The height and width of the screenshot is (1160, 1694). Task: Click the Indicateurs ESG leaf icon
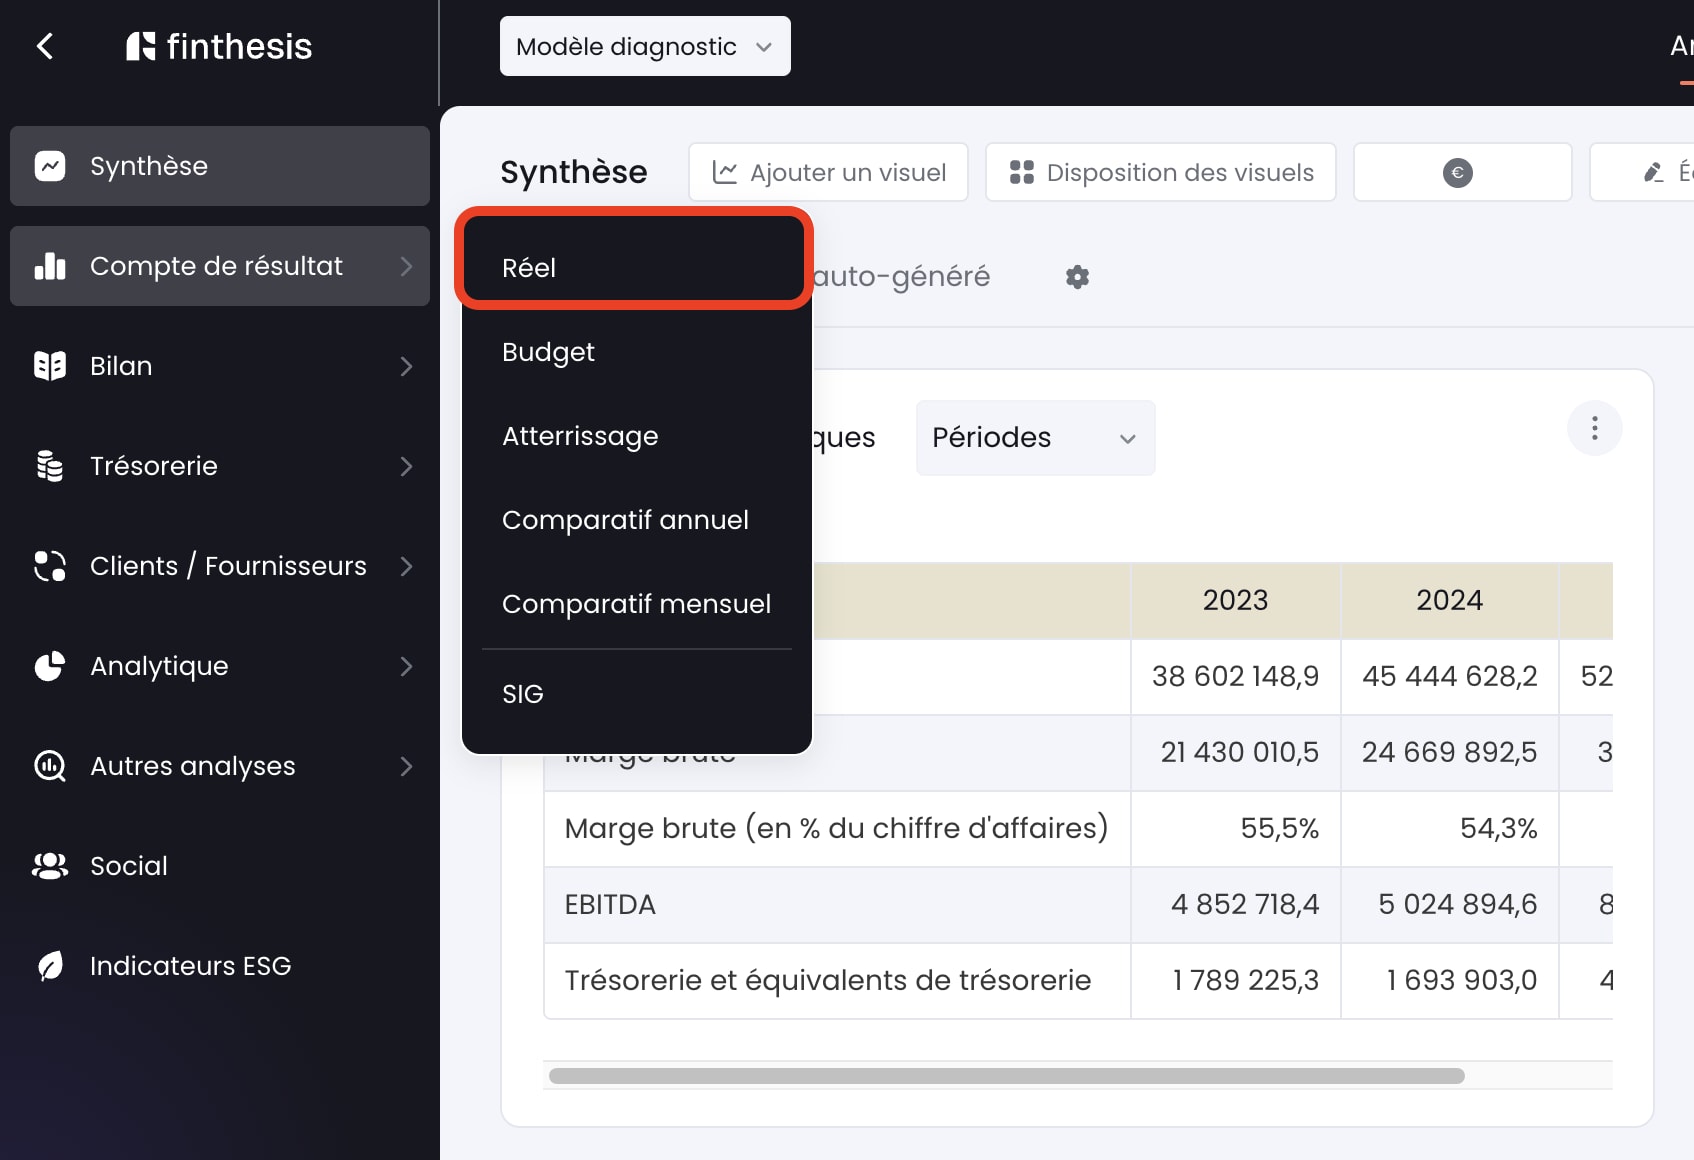tap(50, 966)
